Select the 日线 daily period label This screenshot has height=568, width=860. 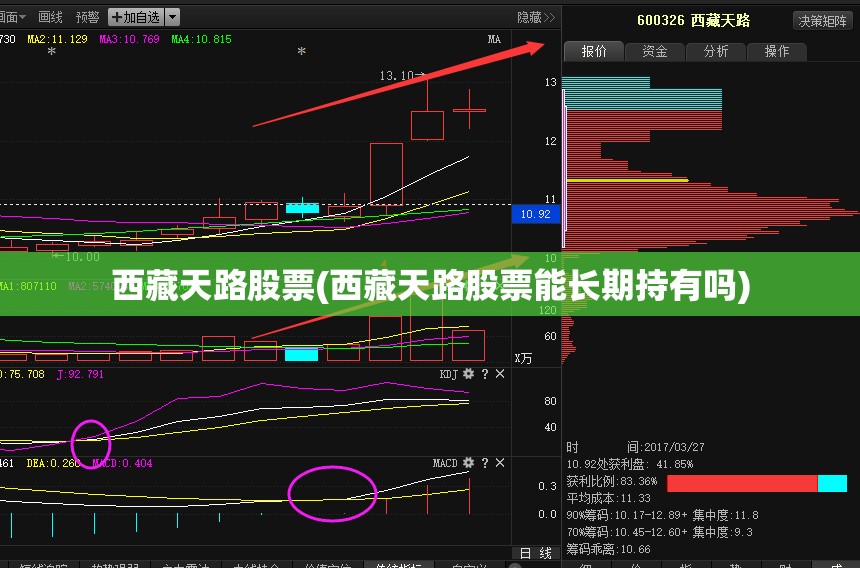point(535,553)
